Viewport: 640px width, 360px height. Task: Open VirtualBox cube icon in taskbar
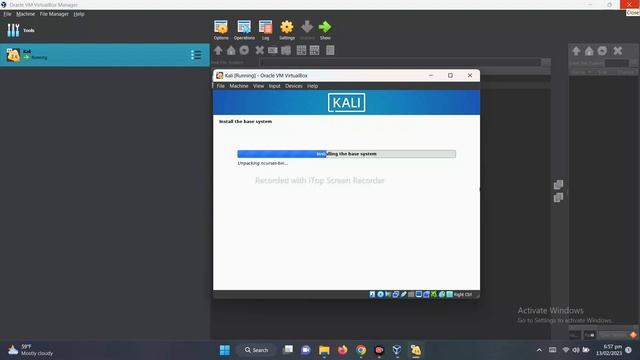397,350
